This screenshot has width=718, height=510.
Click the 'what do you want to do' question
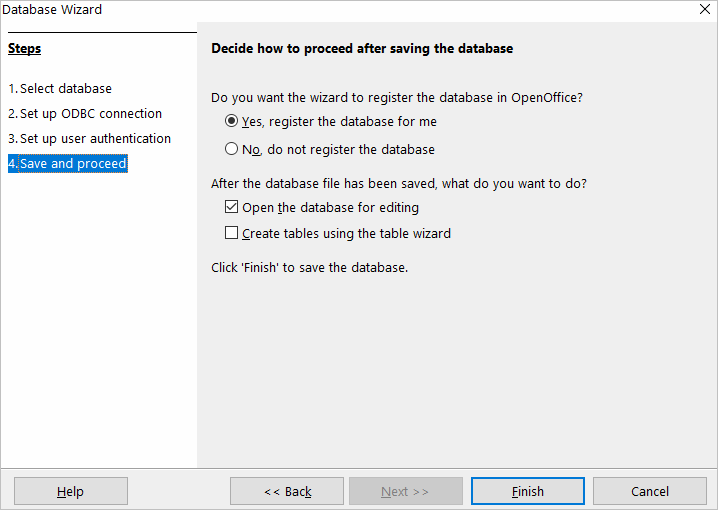[399, 184]
